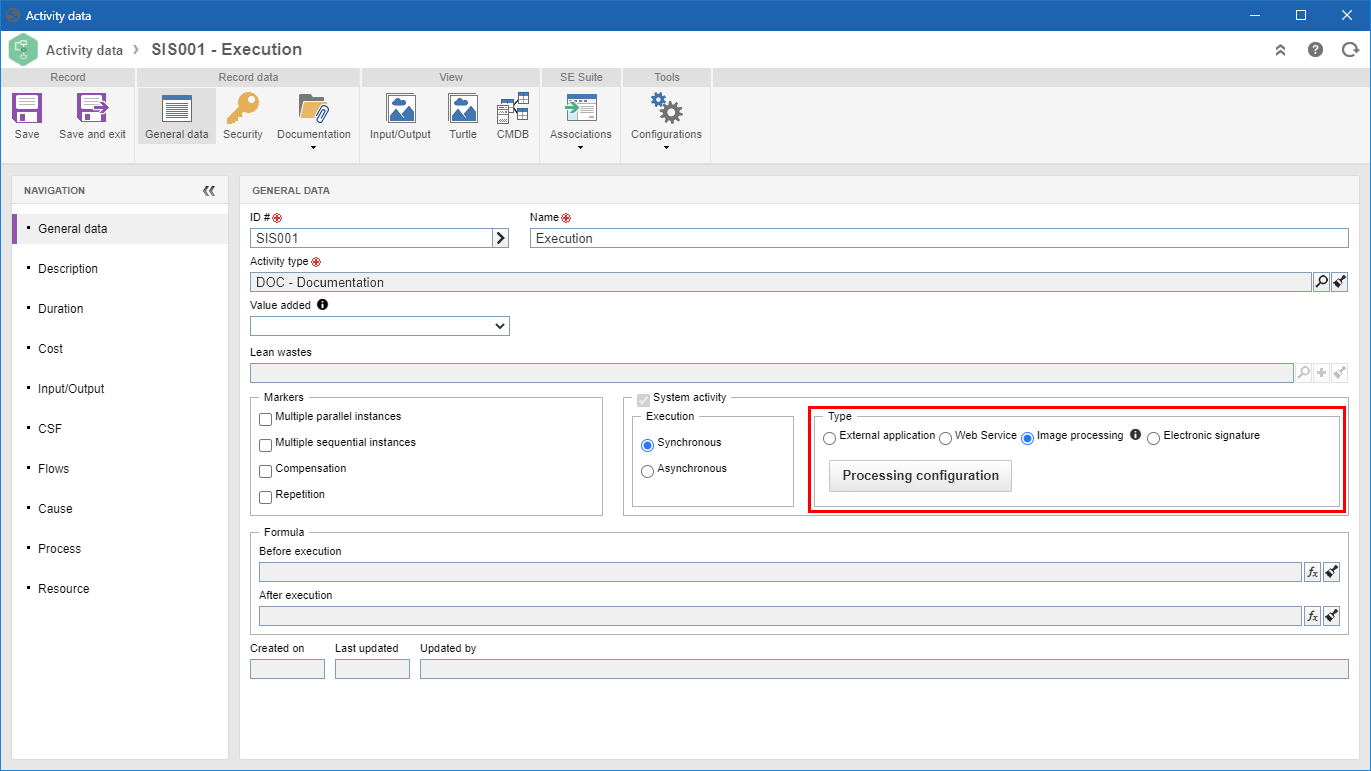The width and height of the screenshot is (1371, 771).
Task: Click the Save icon
Action: [27, 108]
